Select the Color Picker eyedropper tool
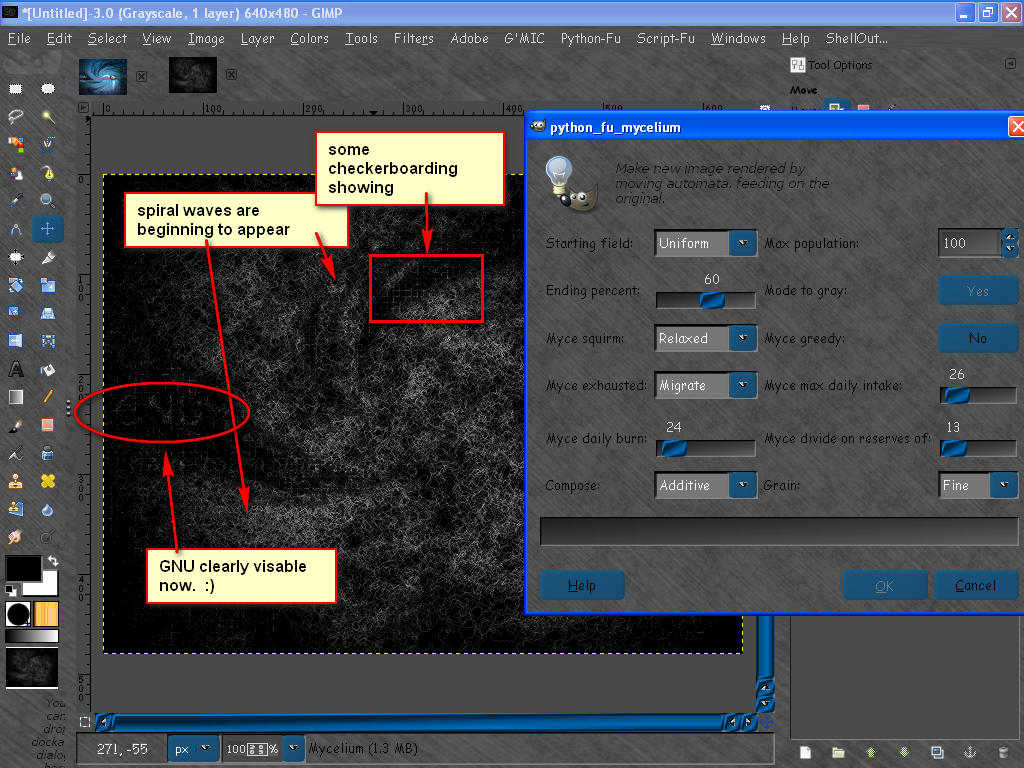 16,200
